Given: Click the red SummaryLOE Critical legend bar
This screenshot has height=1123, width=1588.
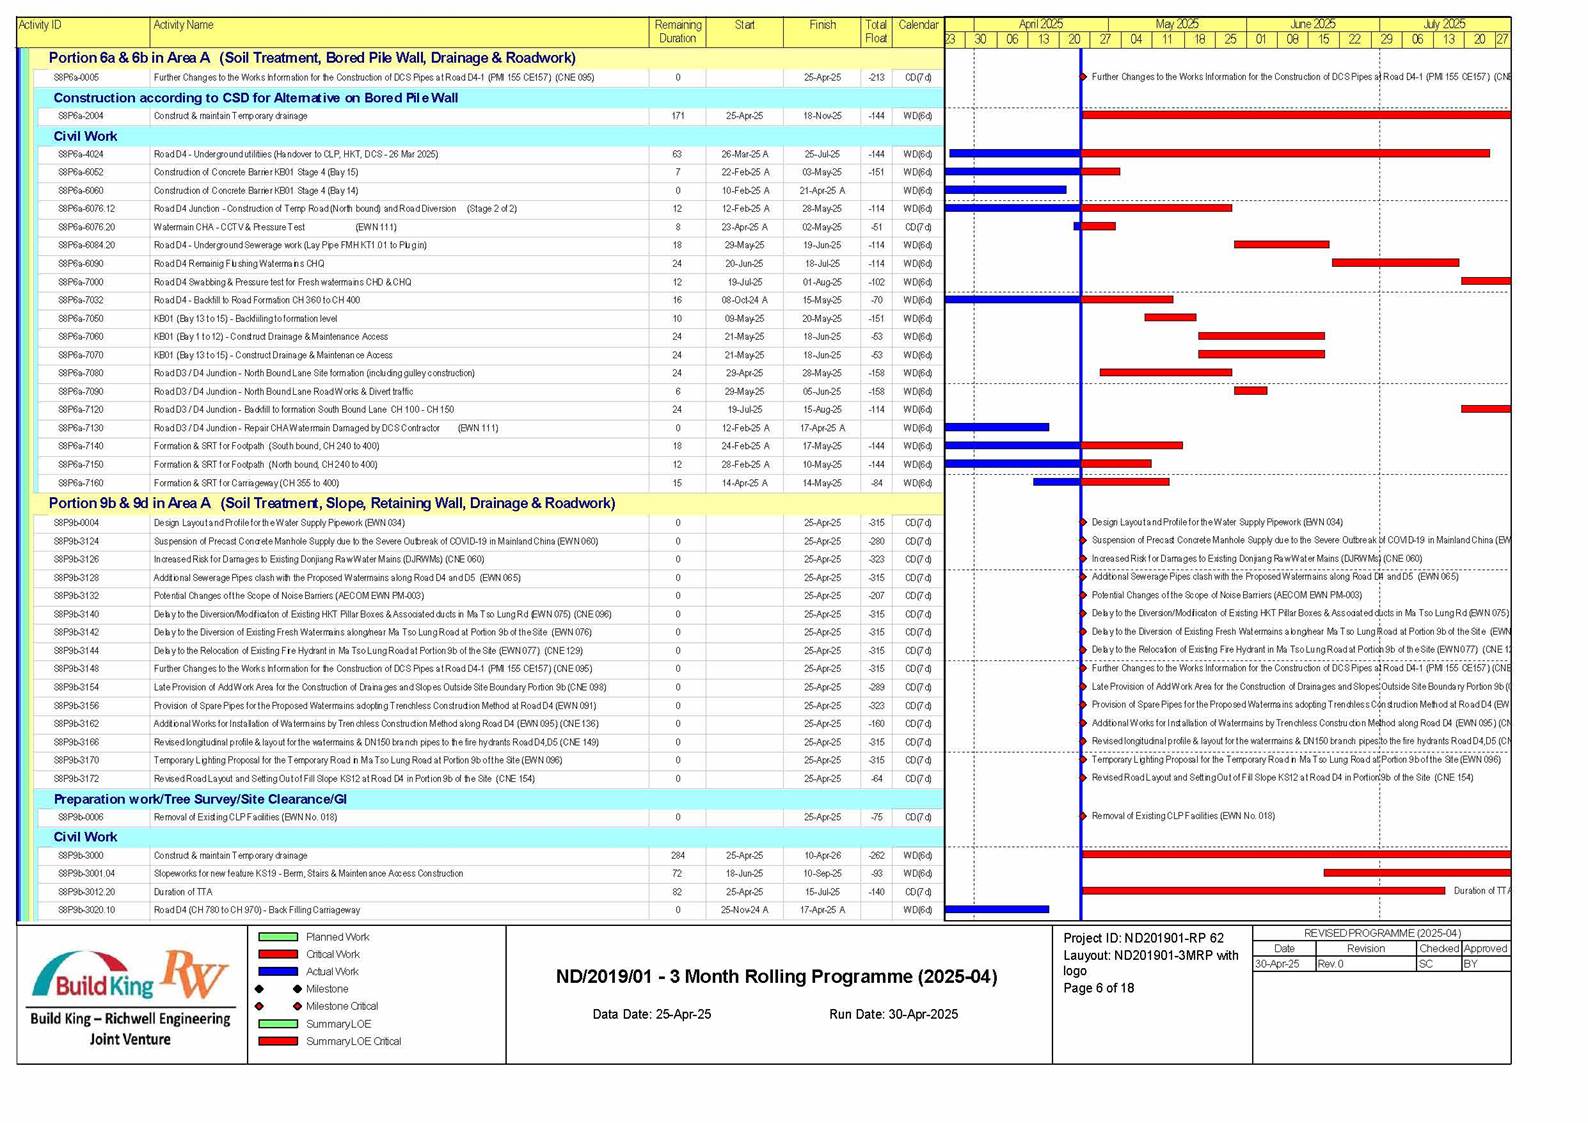Looking at the screenshot, I should point(278,1041).
